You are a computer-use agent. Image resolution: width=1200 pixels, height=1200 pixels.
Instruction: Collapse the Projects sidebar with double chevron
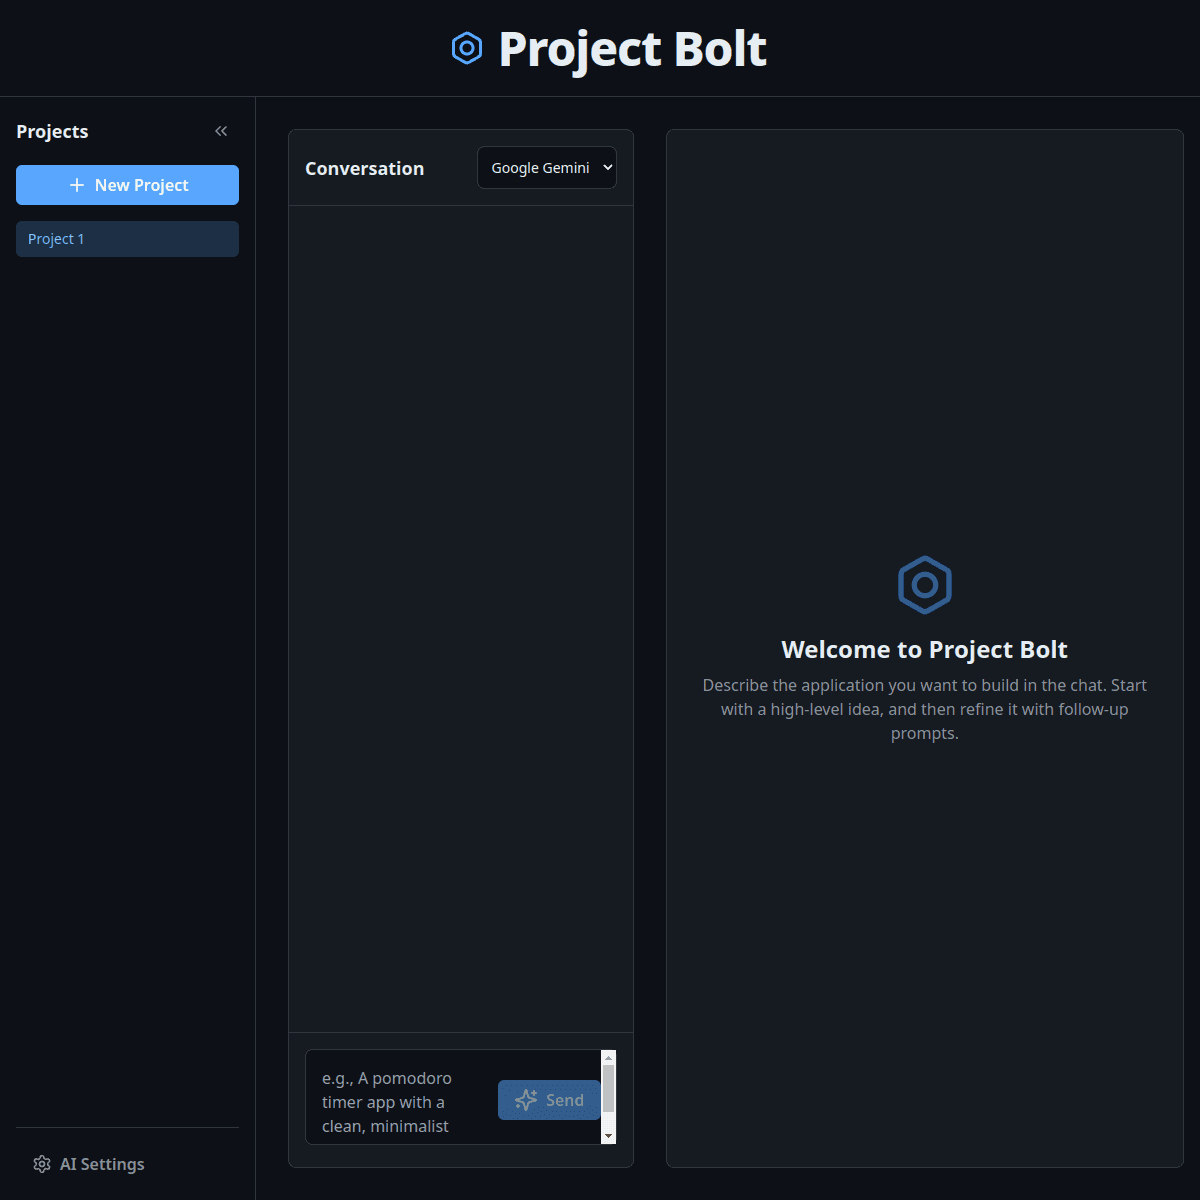tap(221, 131)
